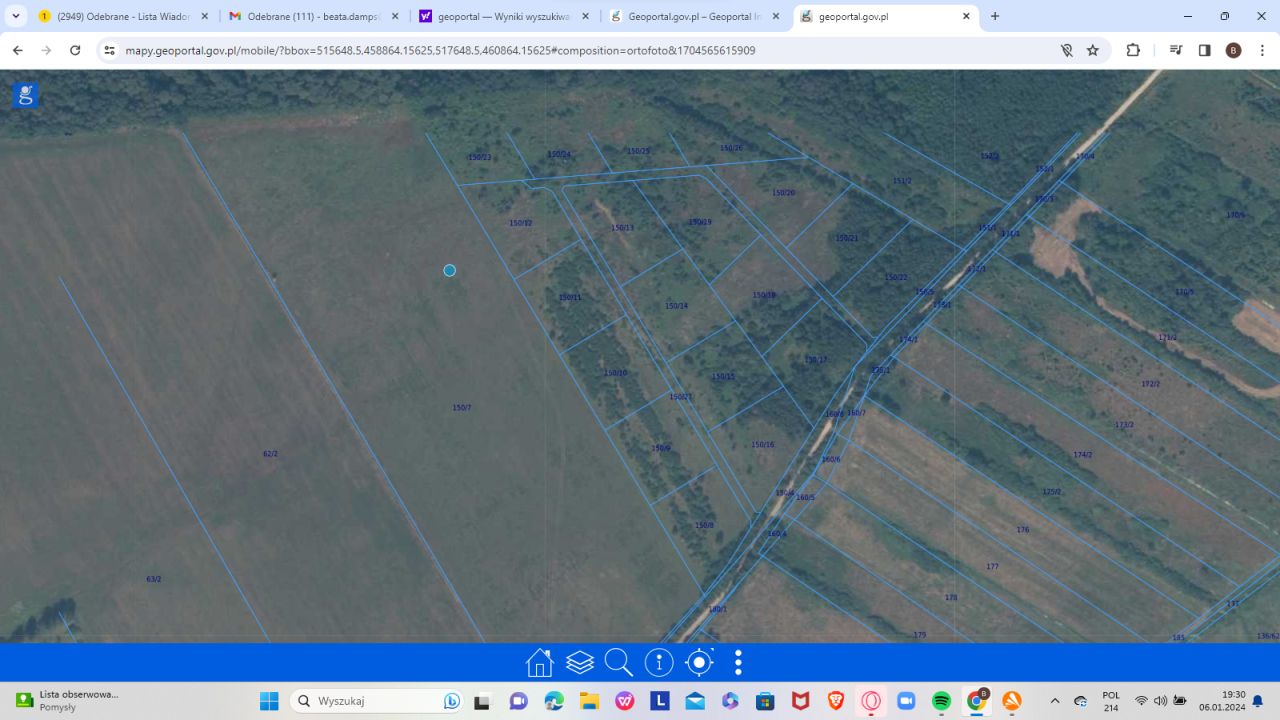This screenshot has width=1280, height=720.
Task: Open the browser extensions menu
Action: click(1133, 50)
